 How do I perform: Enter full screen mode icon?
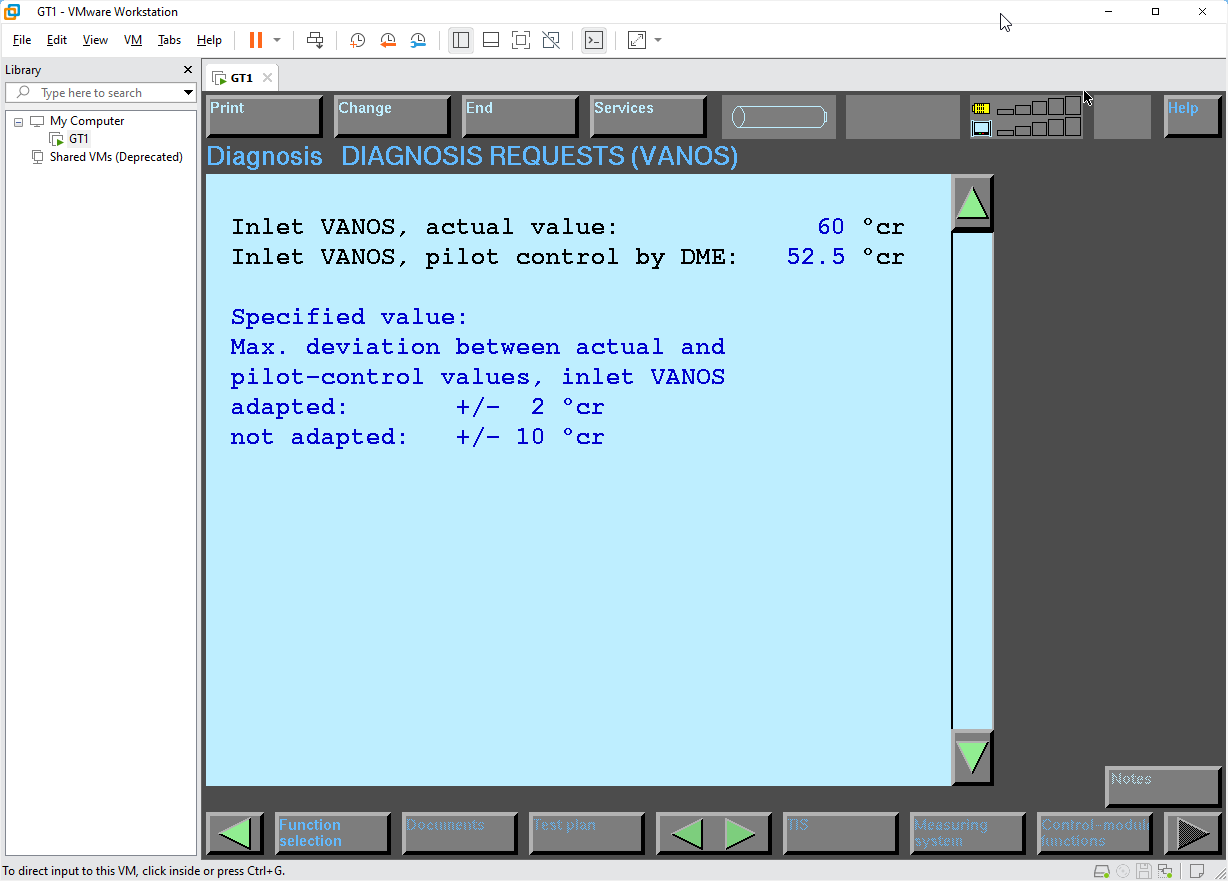click(520, 40)
